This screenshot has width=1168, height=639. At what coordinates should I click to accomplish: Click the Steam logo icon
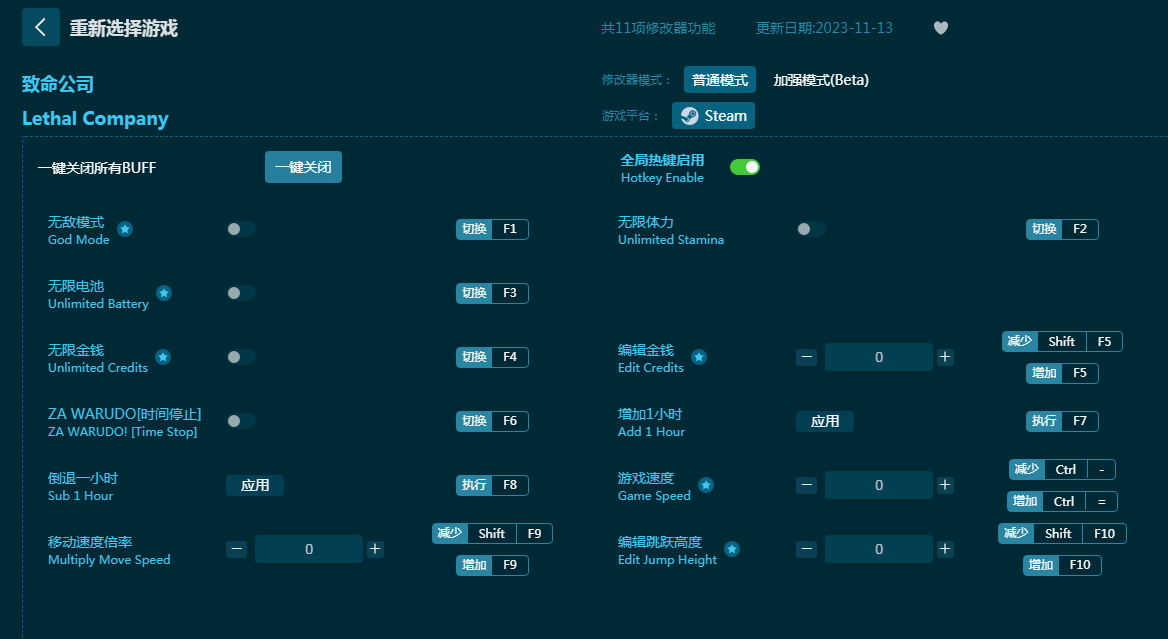point(690,115)
